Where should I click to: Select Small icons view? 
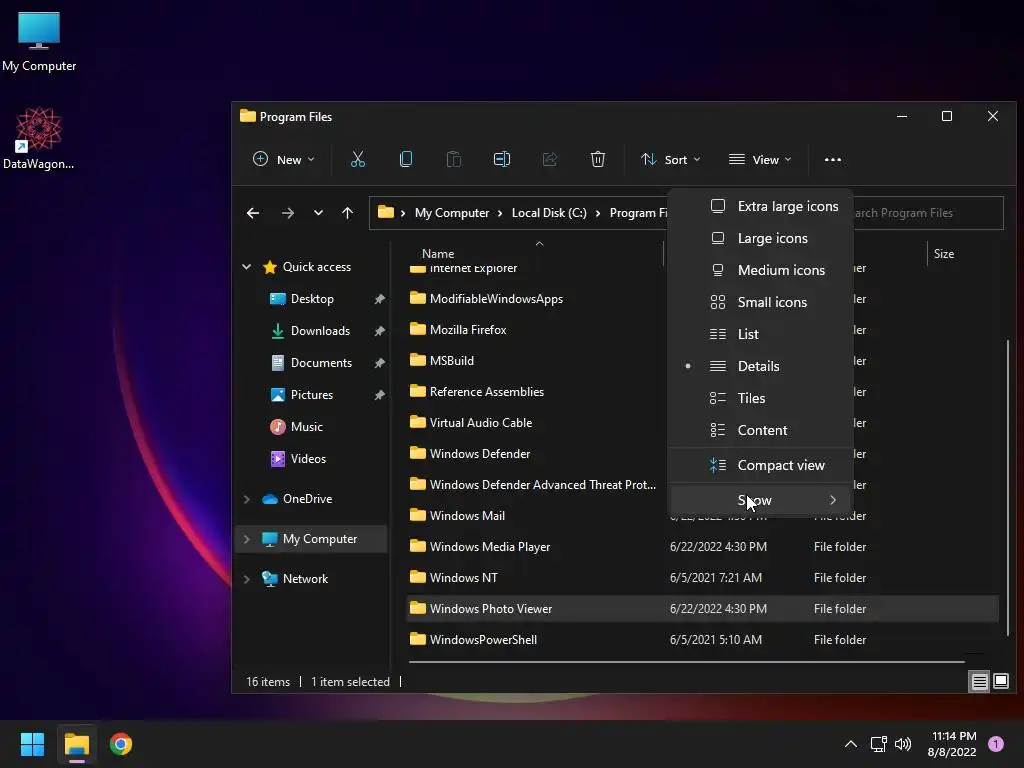coord(761,302)
